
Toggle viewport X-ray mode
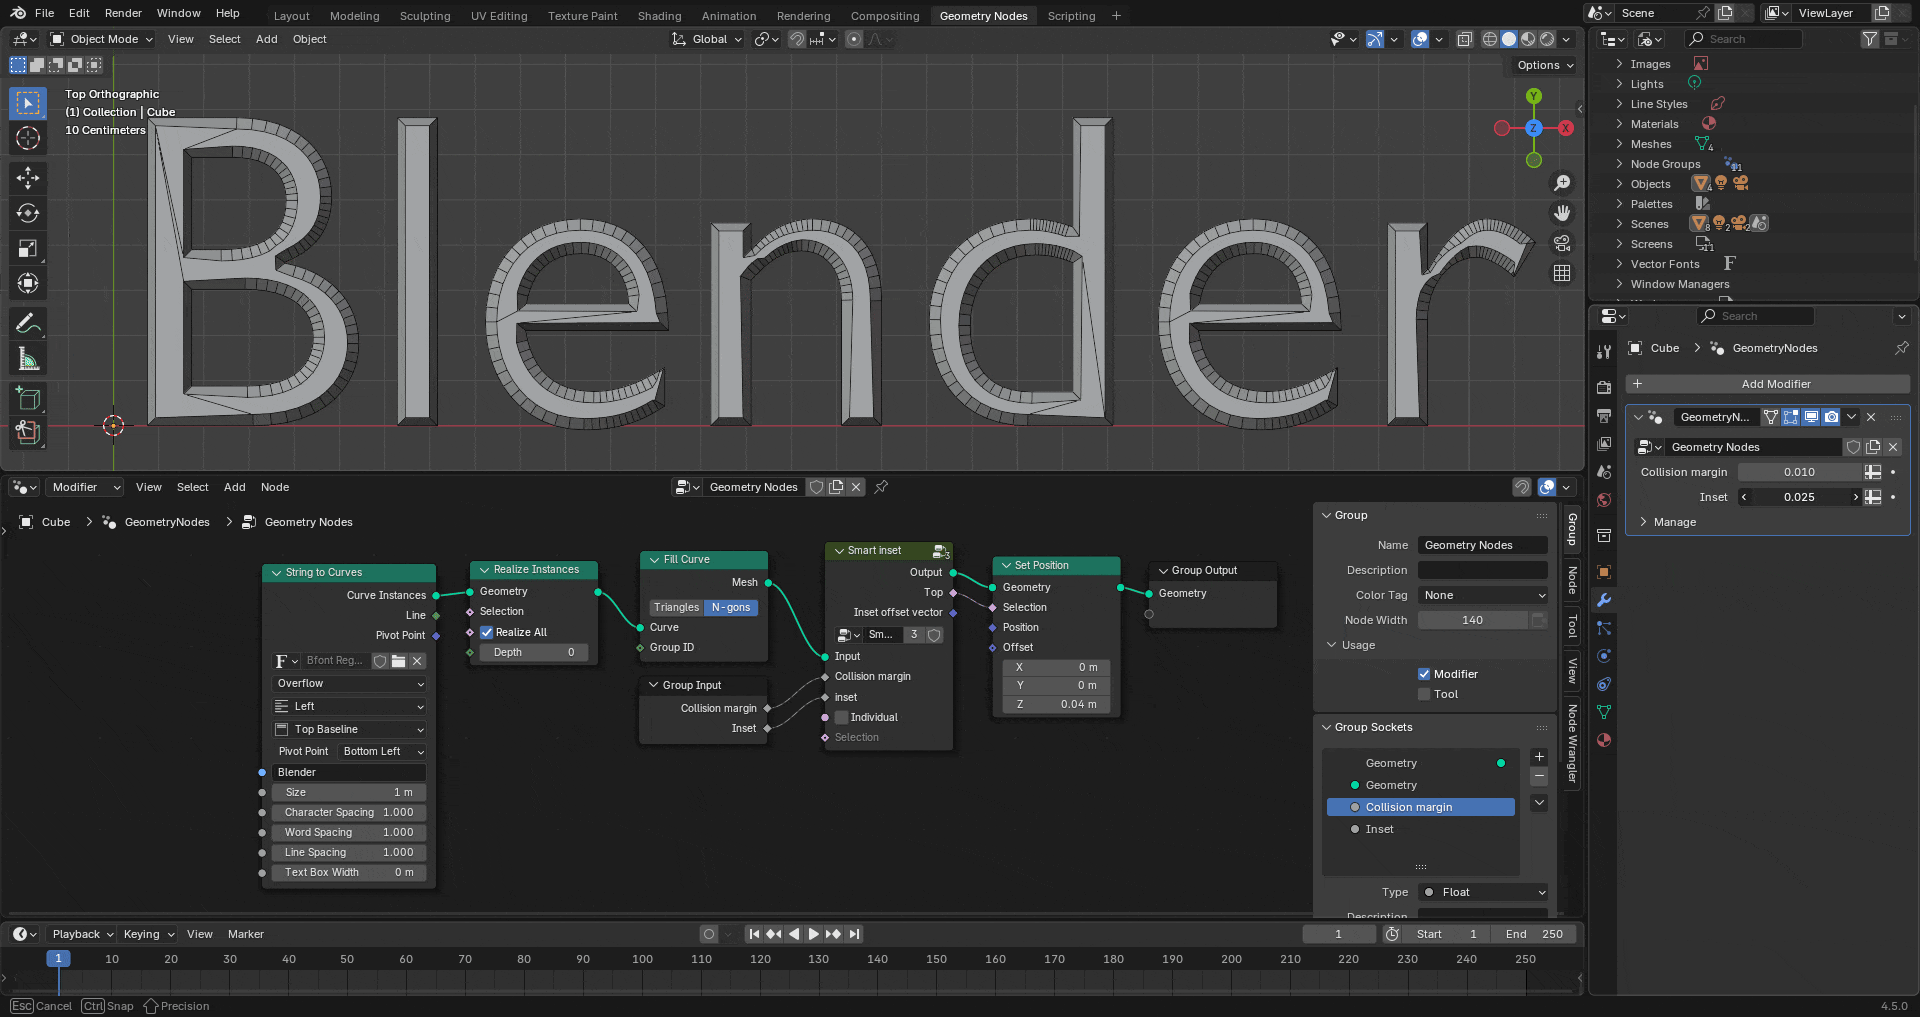(x=1464, y=39)
